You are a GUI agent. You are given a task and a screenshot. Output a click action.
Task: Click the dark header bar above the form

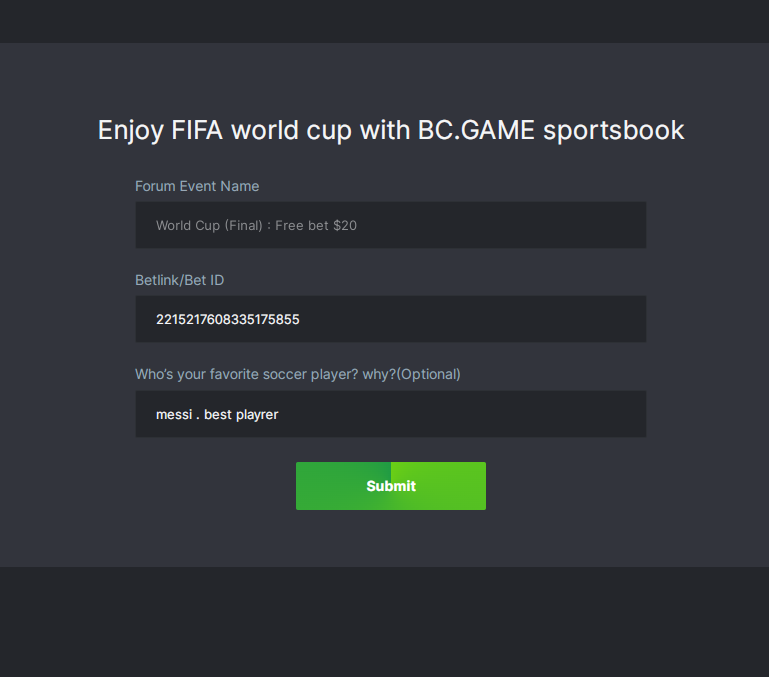(384, 21)
